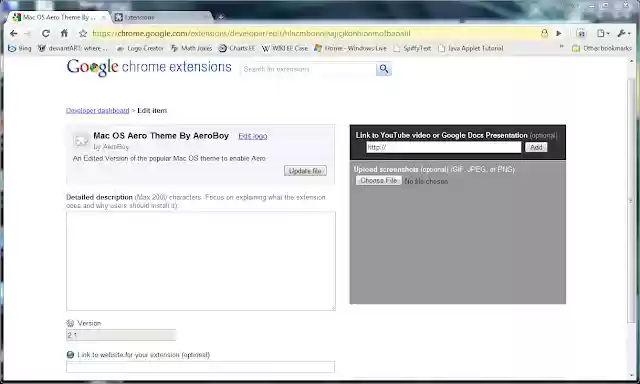Expand the bookmarks overflow chevron
This screenshot has width=640, height=384.
pos(562,47)
